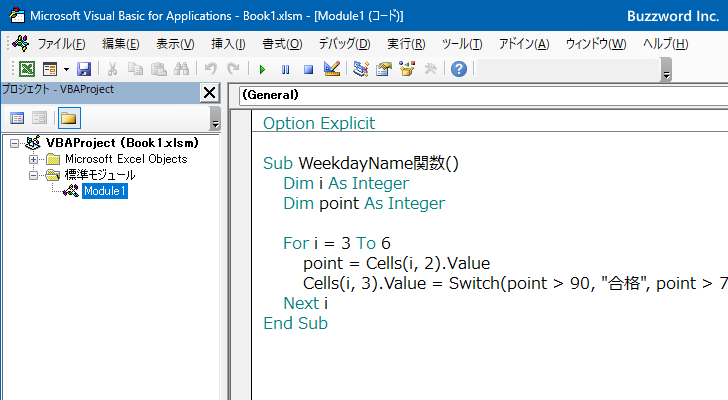Screen dimensions: 728x400
Task: Click the Reset stop square icon
Action: (308, 70)
